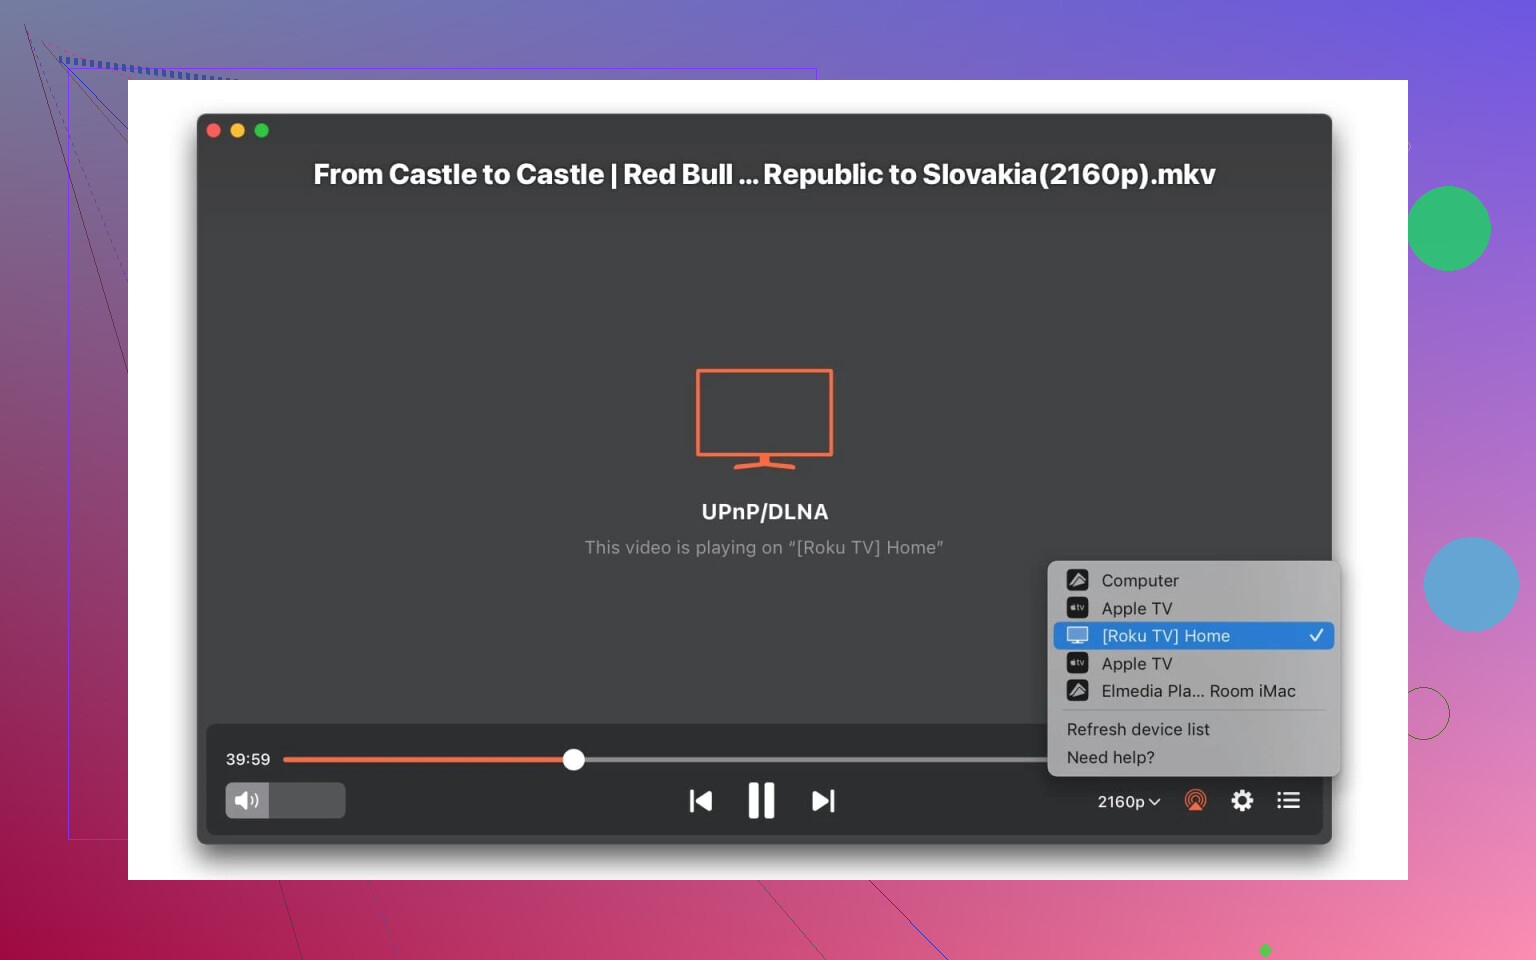Open Need help? entry

click(x=1110, y=757)
